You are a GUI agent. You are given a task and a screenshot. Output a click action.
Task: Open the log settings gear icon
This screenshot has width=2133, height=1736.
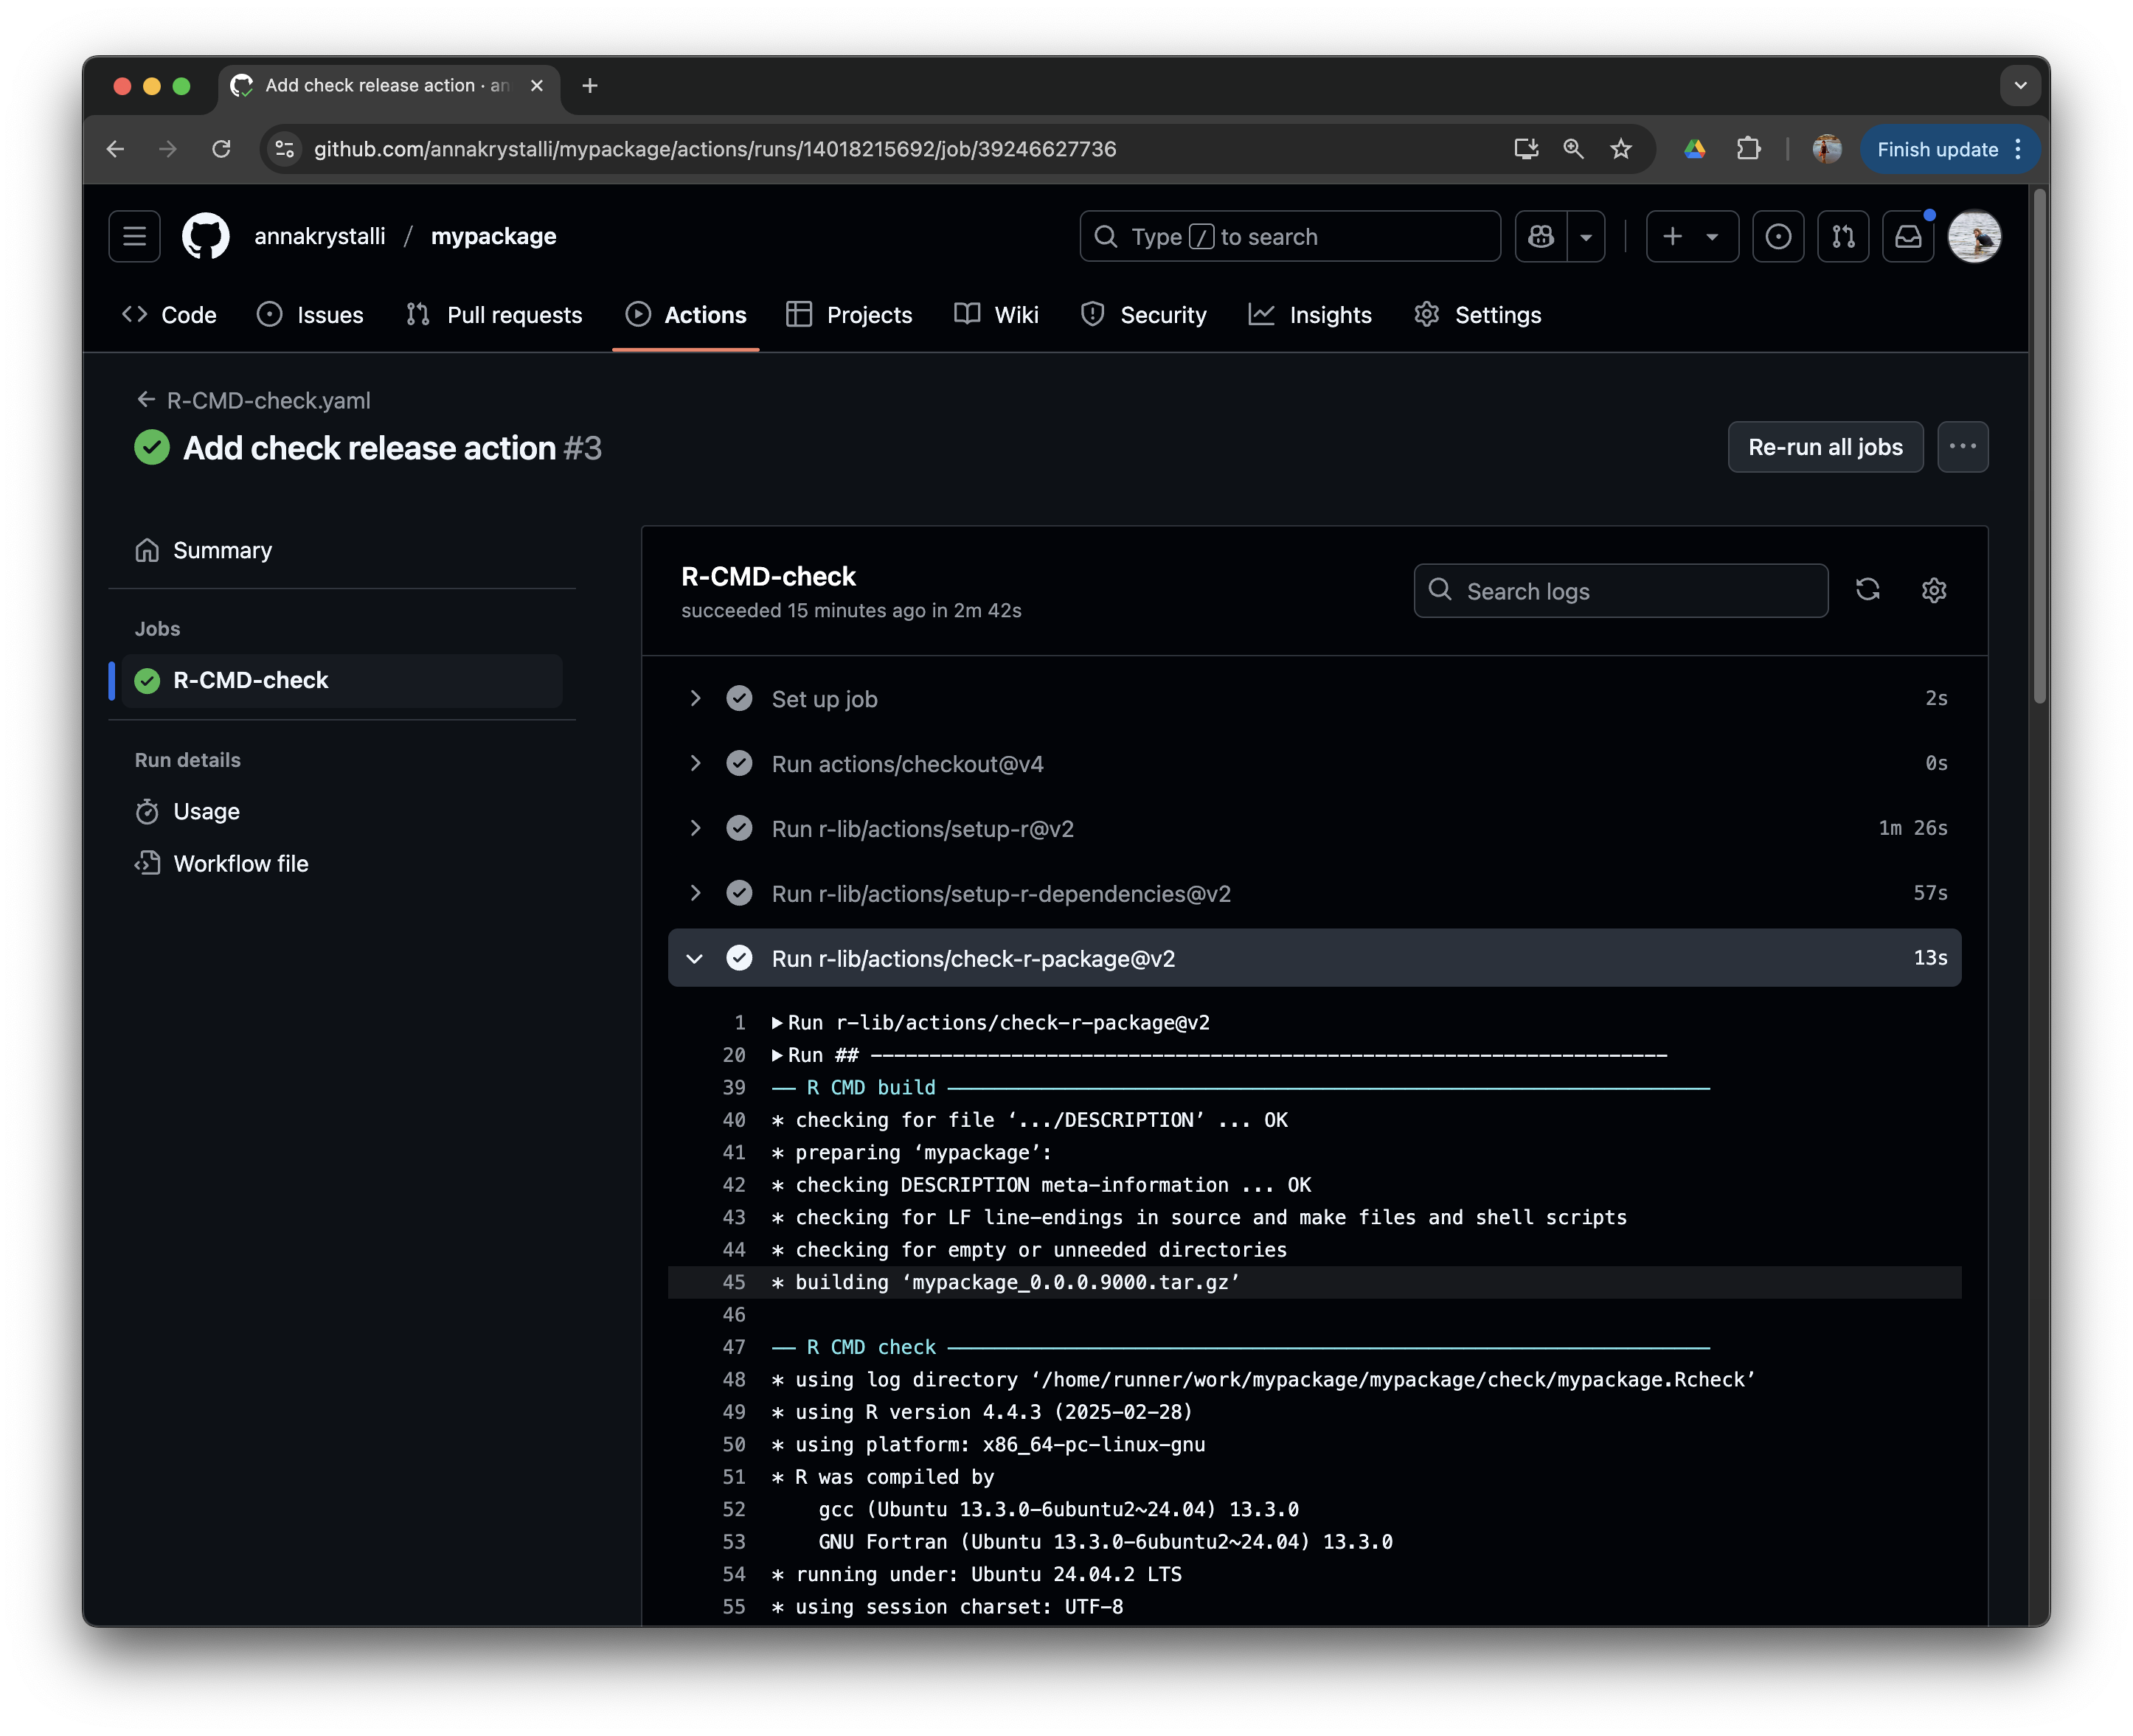1933,590
